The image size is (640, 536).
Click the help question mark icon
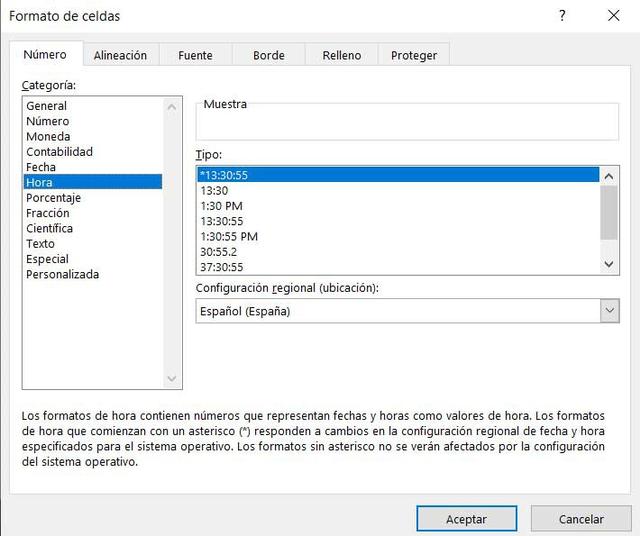click(x=562, y=16)
